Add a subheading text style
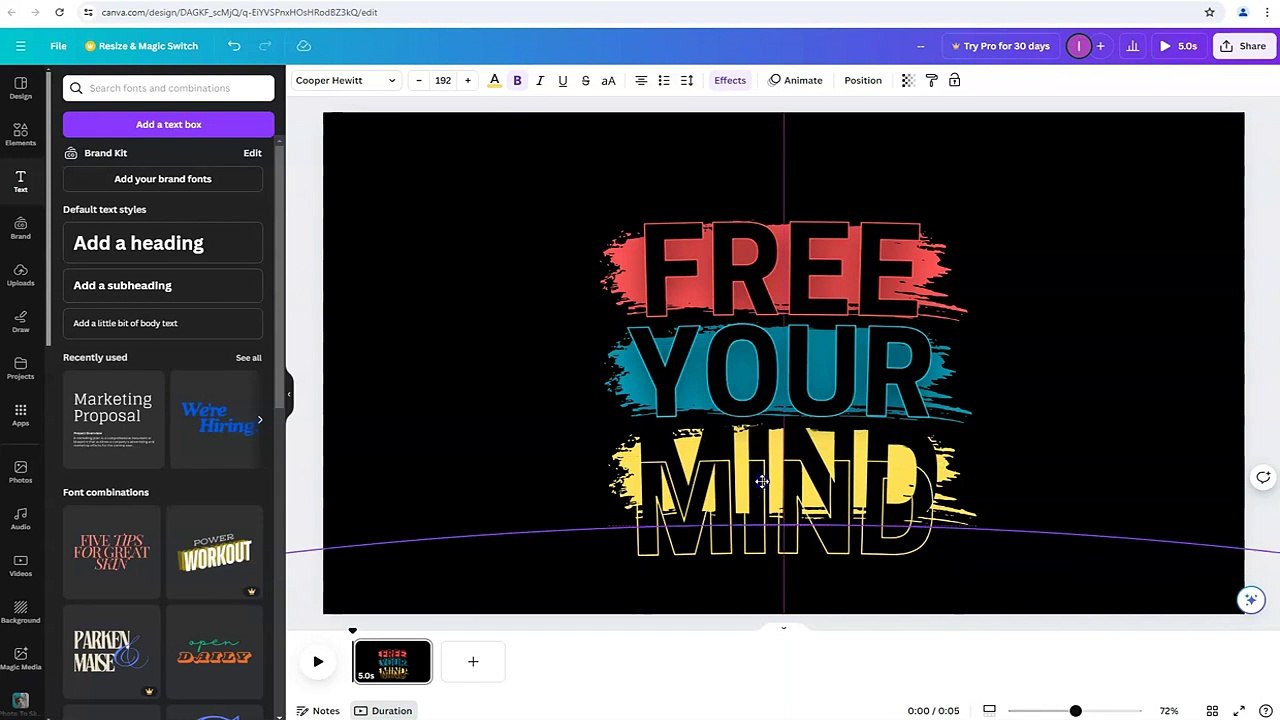1280x720 pixels. [x=163, y=285]
